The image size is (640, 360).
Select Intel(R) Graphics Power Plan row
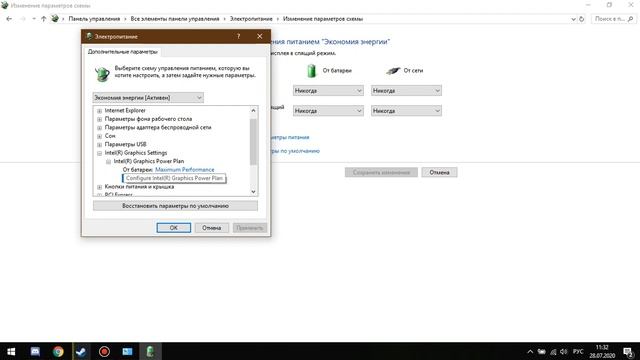point(149,161)
